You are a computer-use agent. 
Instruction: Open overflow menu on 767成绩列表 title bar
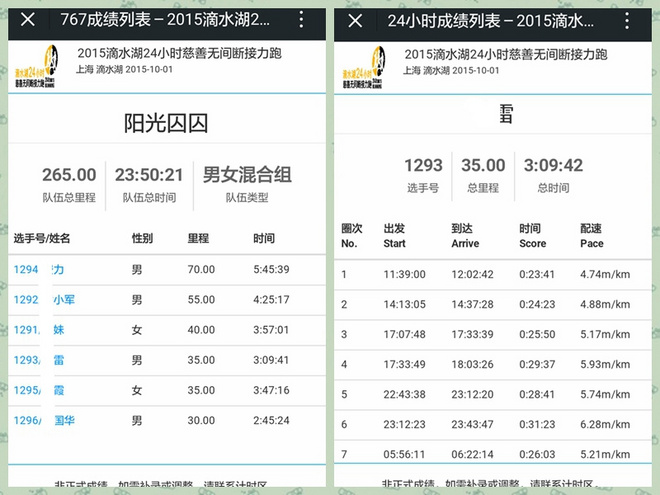[x=301, y=19]
